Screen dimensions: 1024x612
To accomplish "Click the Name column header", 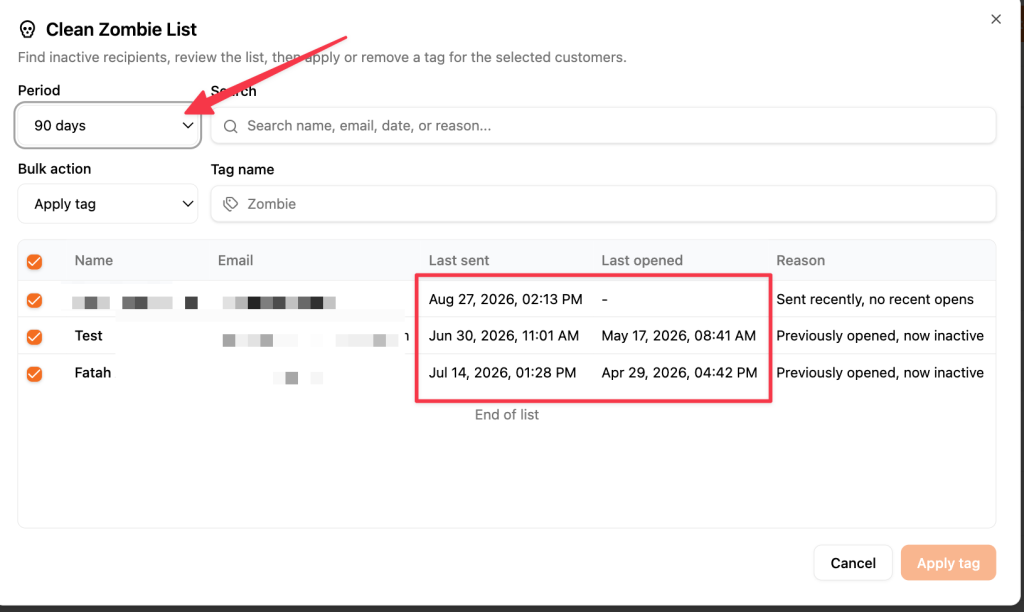I will point(93,261).
